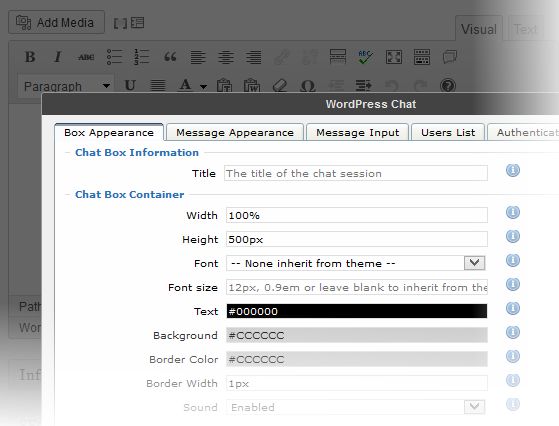Screen dimensions: 559x426
Task: Click the info icon next to Width
Action: (513, 212)
